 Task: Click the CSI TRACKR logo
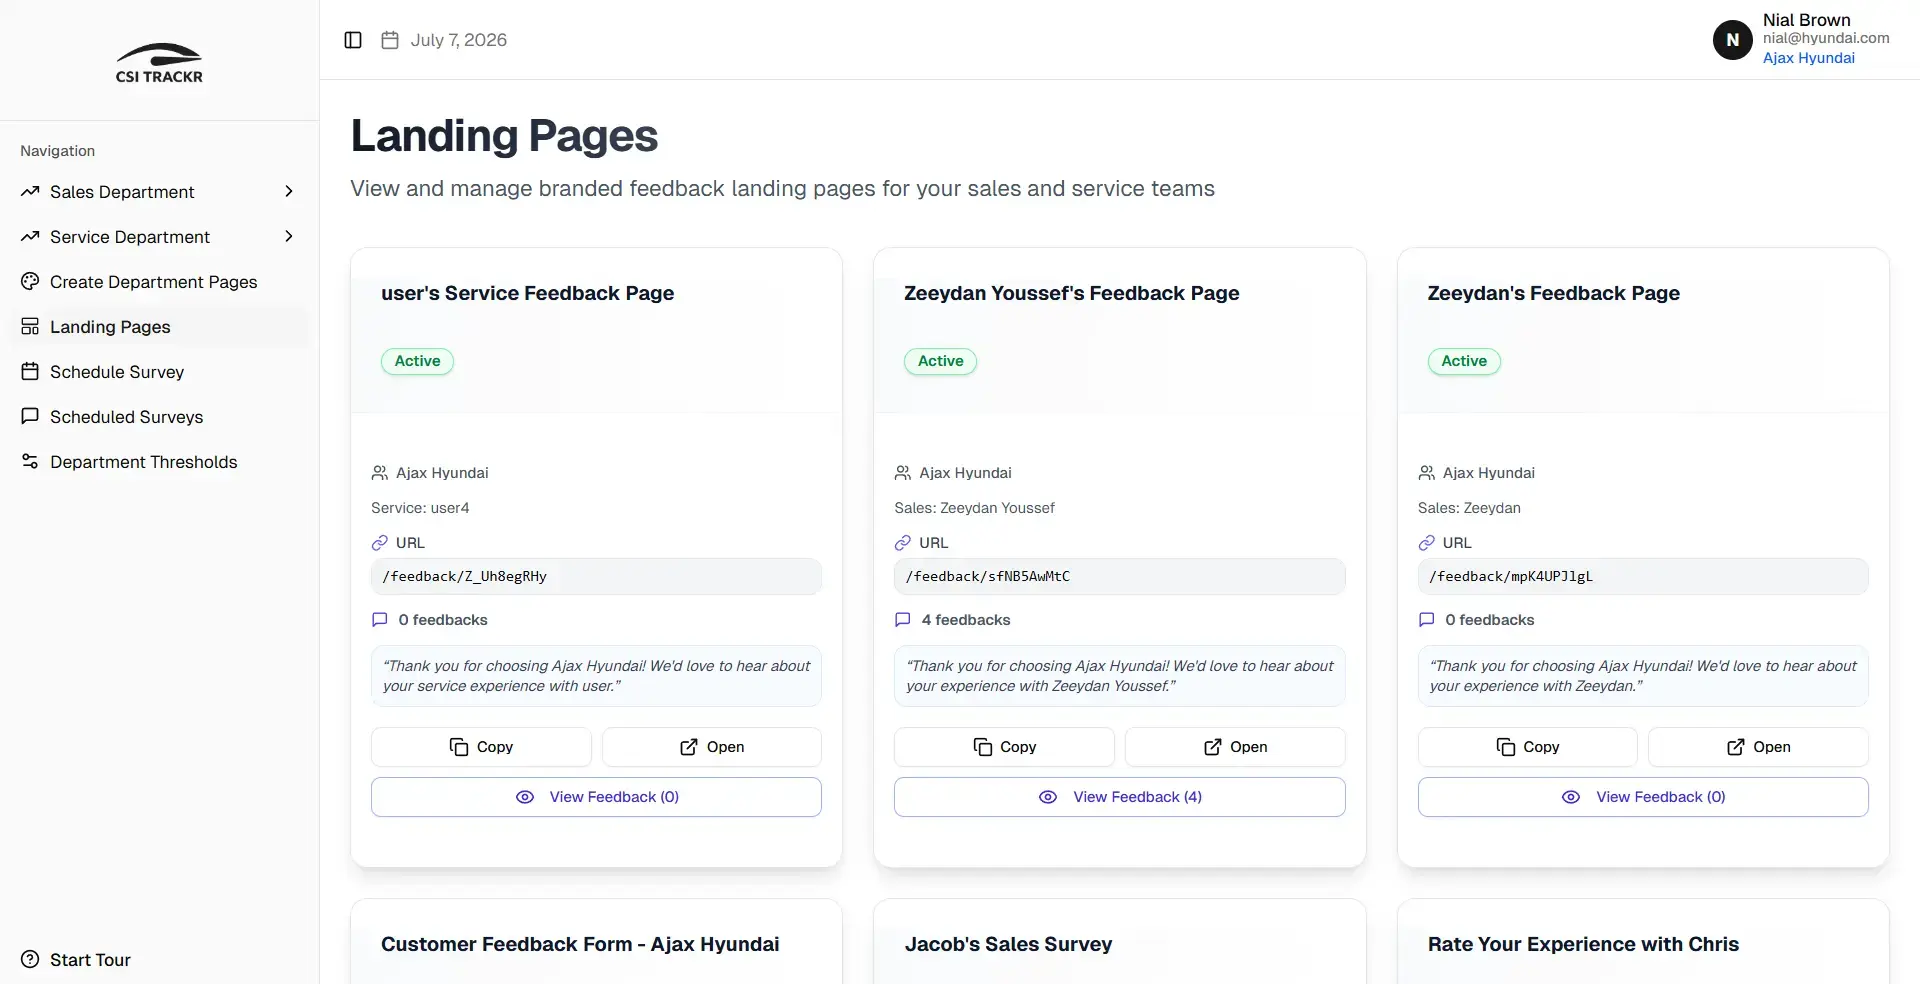click(x=159, y=63)
